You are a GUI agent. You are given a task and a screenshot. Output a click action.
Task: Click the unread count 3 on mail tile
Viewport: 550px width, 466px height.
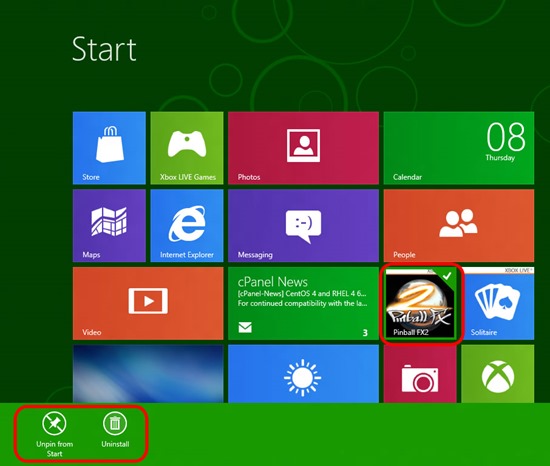[x=365, y=332]
